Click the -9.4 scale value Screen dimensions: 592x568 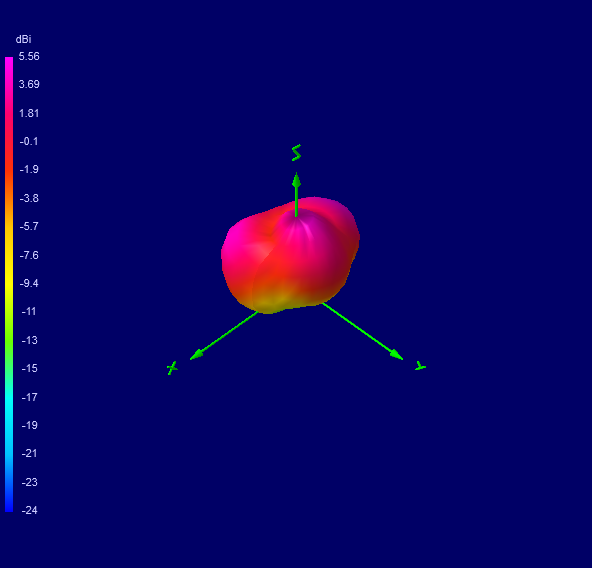pyautogui.click(x=29, y=283)
